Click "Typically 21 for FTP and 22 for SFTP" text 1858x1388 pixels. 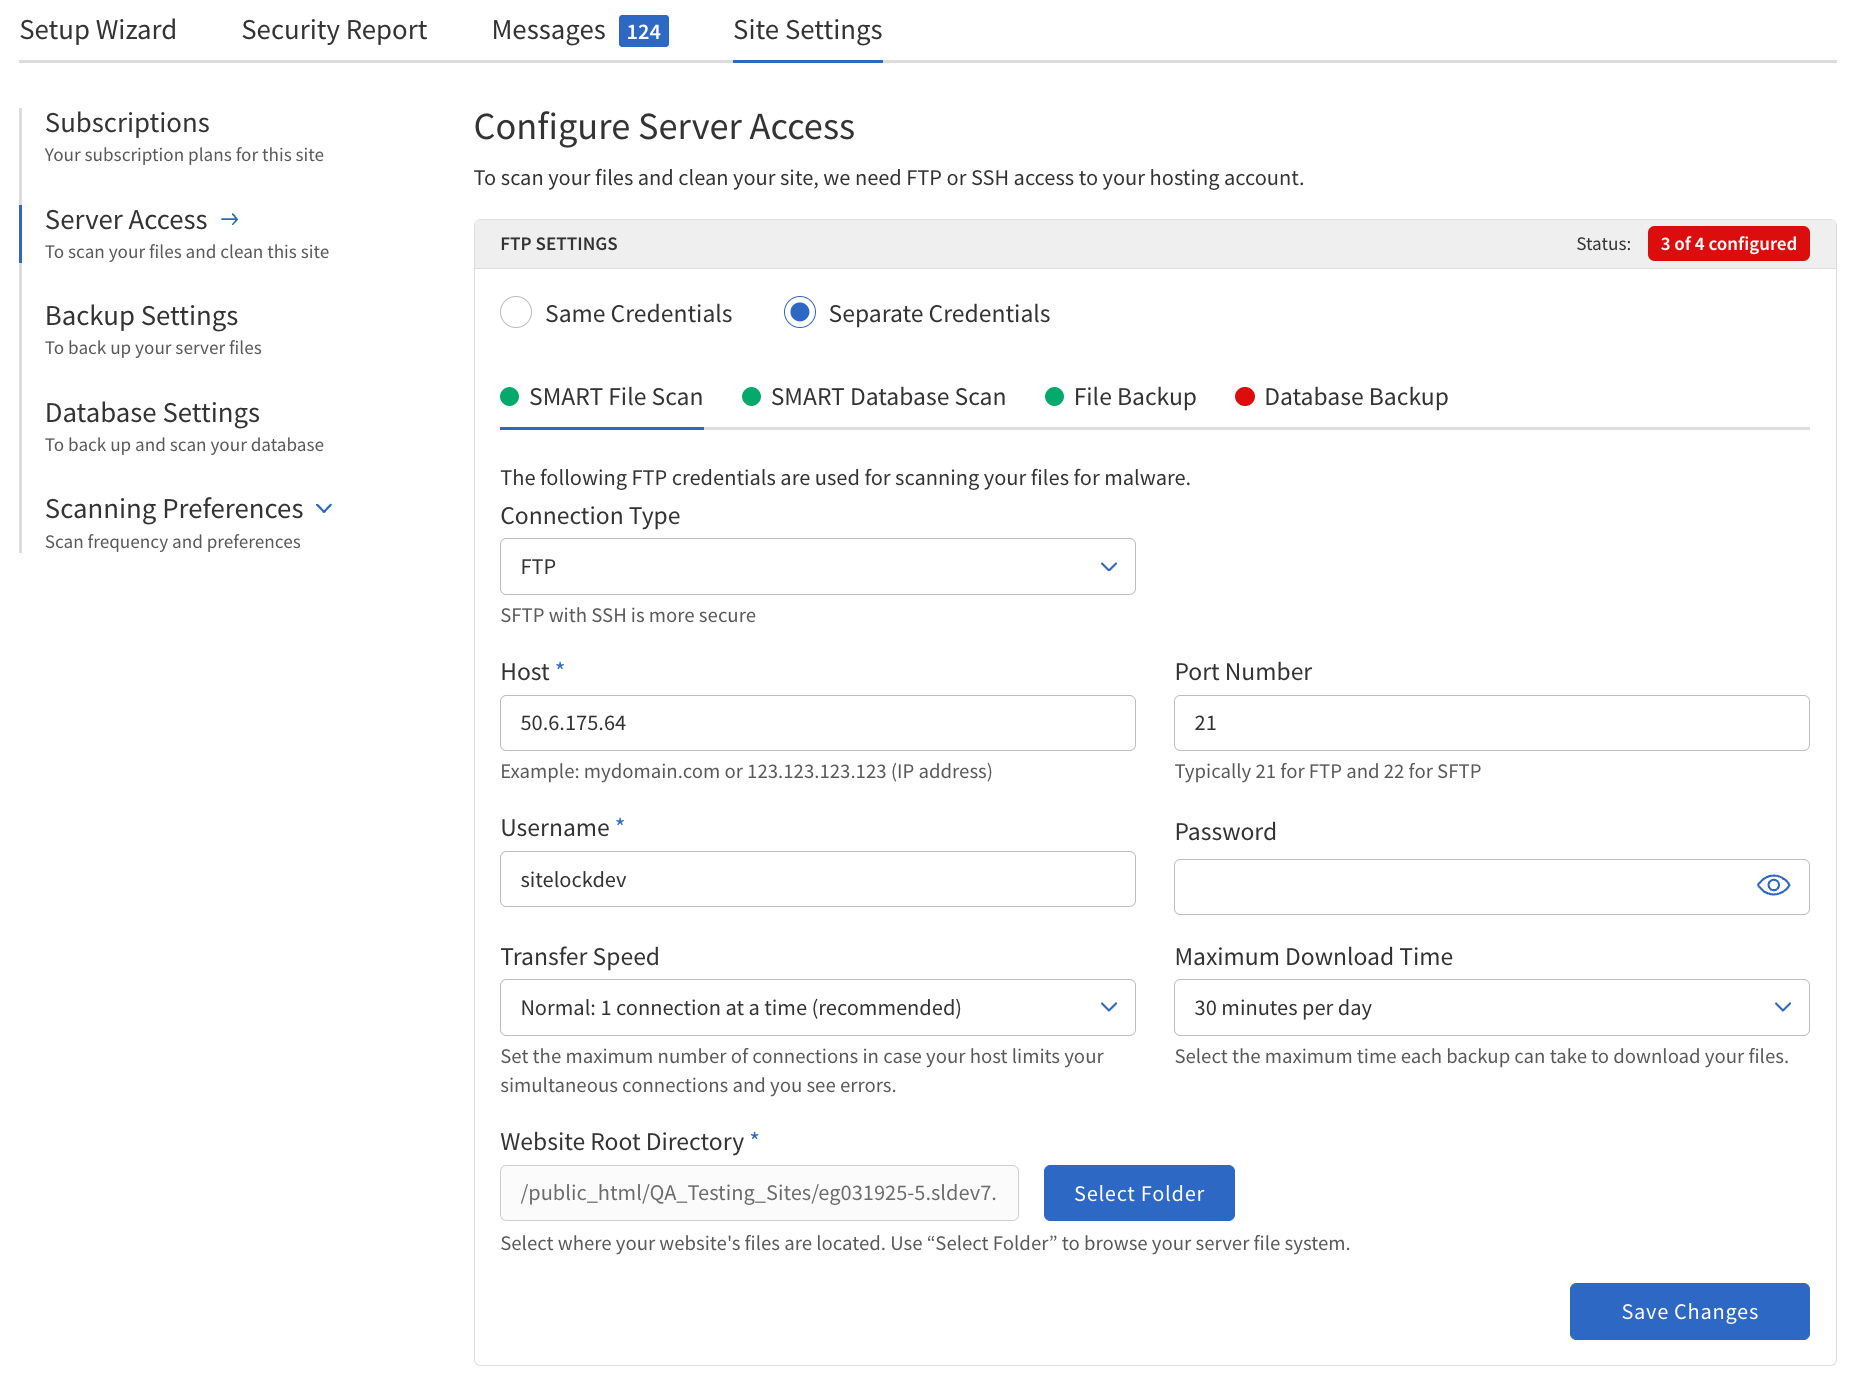pyautogui.click(x=1327, y=771)
